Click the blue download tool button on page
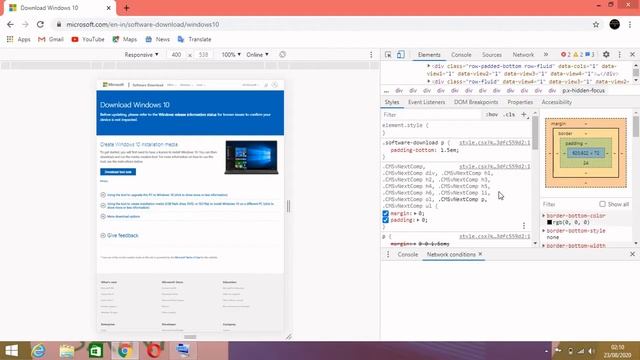The height and width of the screenshot is (360, 640). pos(118,172)
